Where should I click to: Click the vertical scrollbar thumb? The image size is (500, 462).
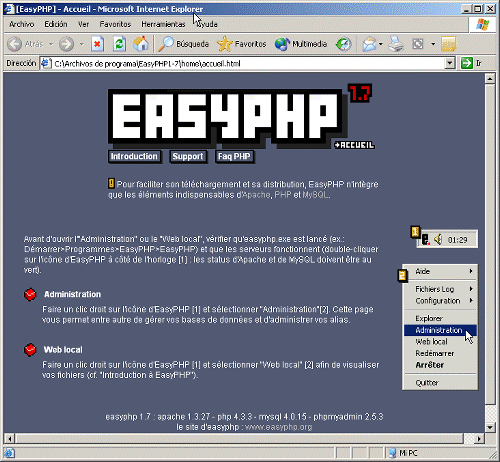(x=490, y=244)
